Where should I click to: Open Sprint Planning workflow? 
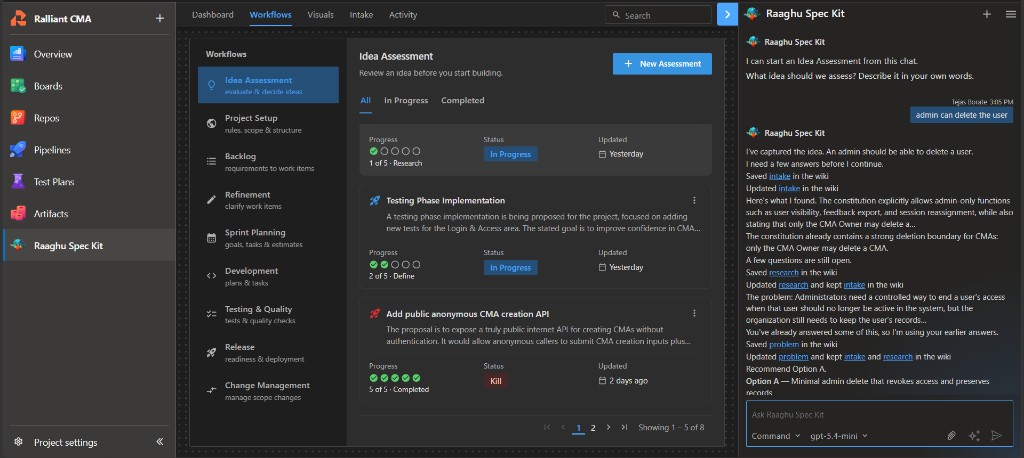point(268,238)
